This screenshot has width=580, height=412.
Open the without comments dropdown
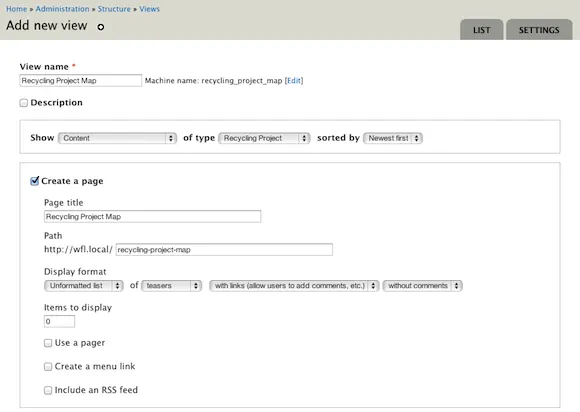[422, 286]
